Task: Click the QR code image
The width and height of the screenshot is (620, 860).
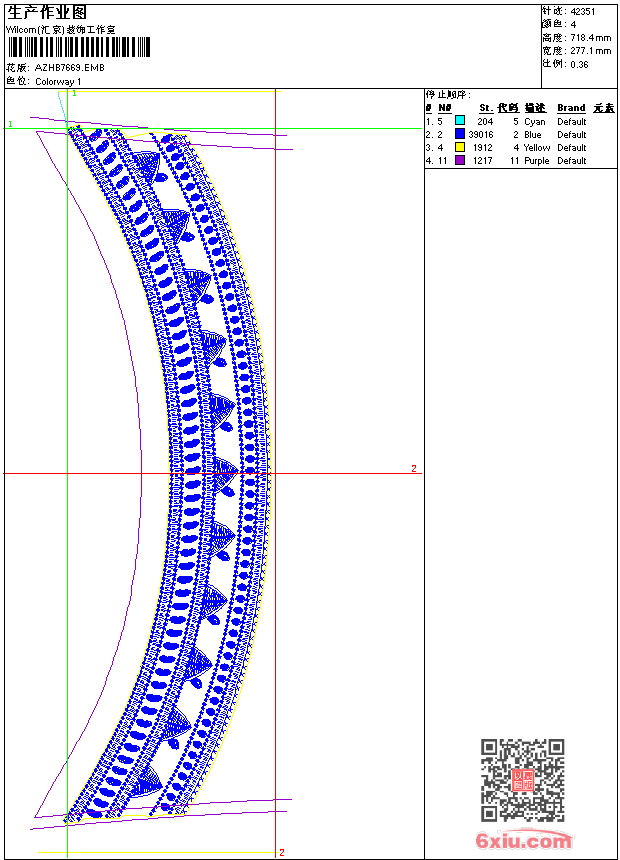Action: pos(522,780)
